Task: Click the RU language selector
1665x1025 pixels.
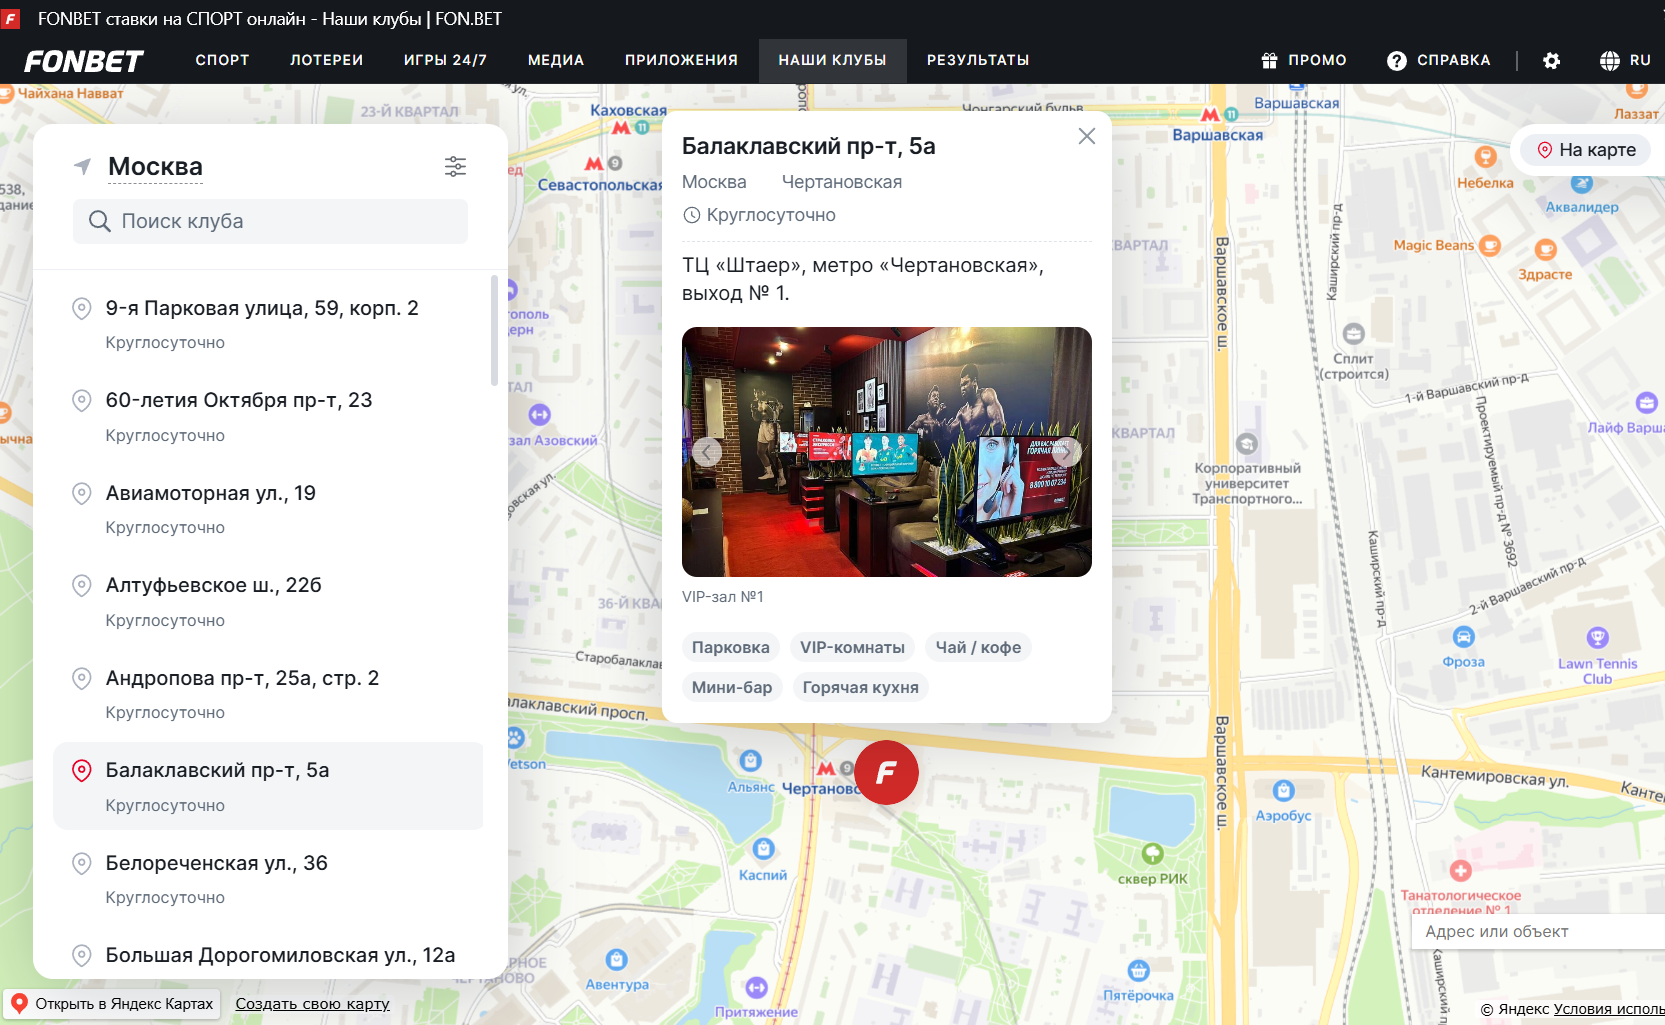Action: tap(1640, 61)
